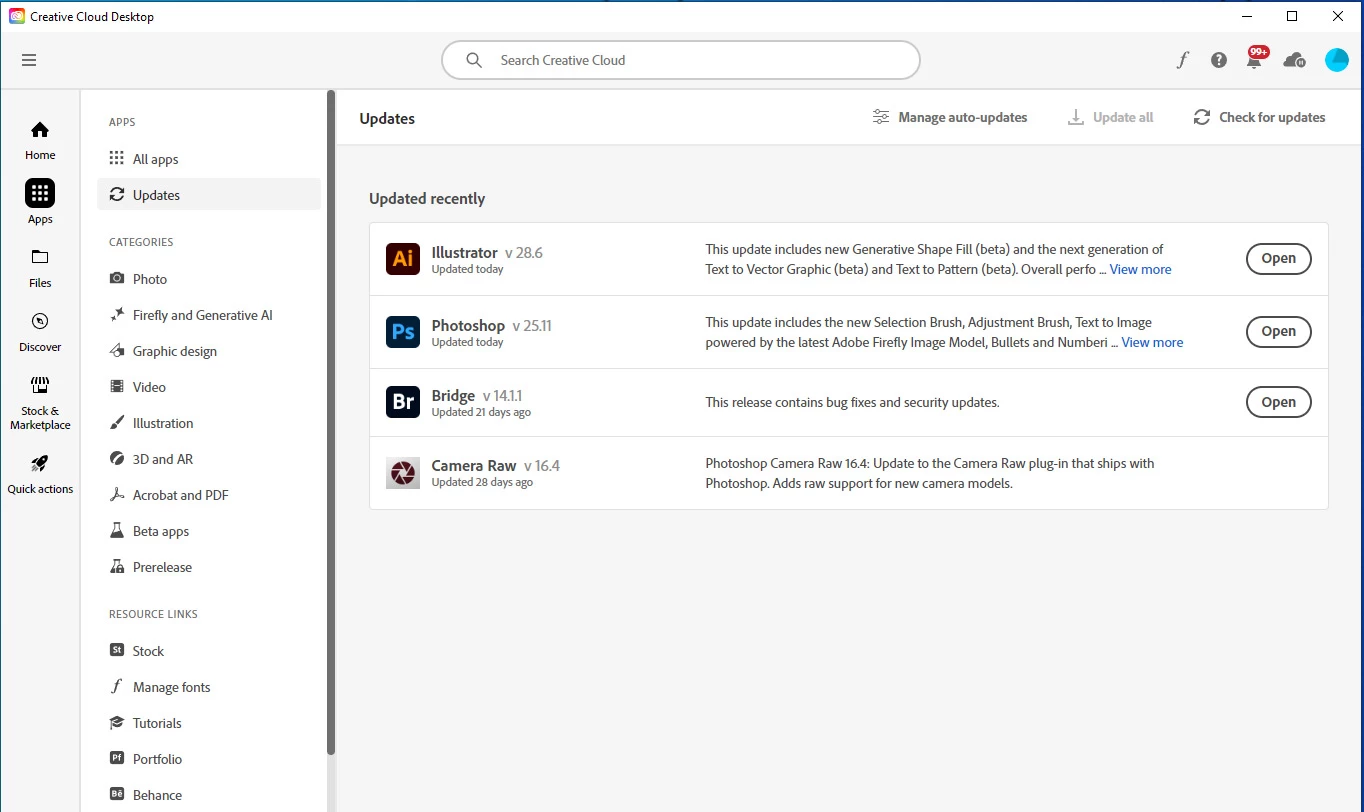Click the sidebar vertical scrollbar
Image resolution: width=1364 pixels, height=812 pixels.
tap(331, 423)
